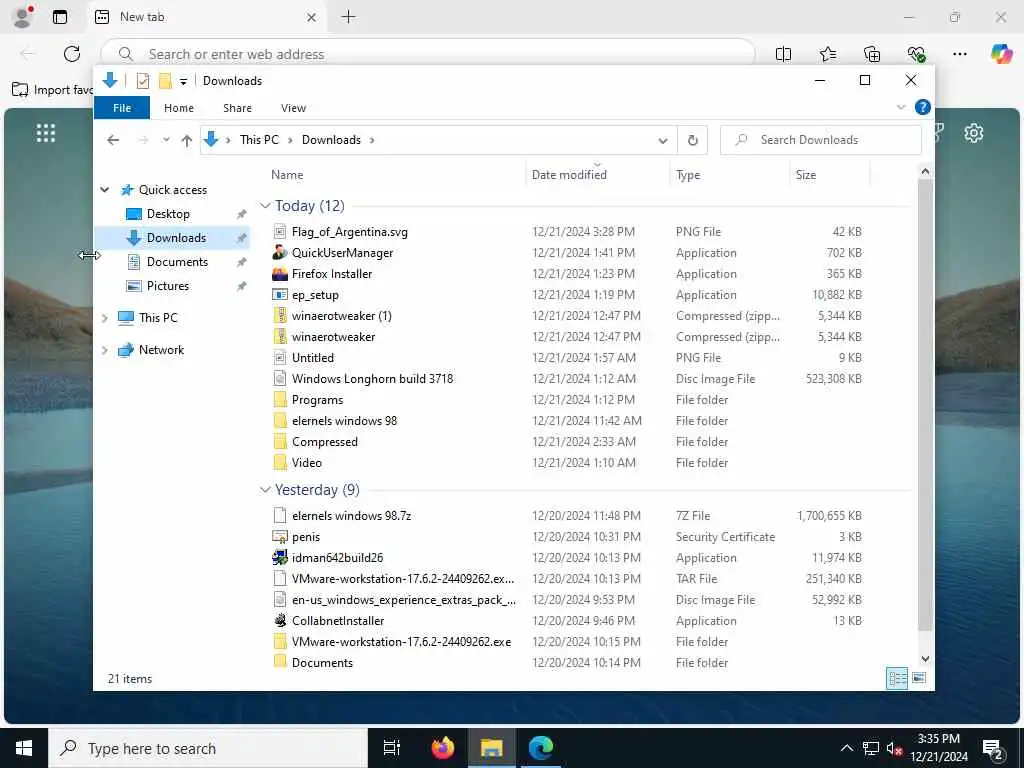The width and height of the screenshot is (1024, 768).
Task: Sort files by the Name column
Action: pyautogui.click(x=287, y=175)
